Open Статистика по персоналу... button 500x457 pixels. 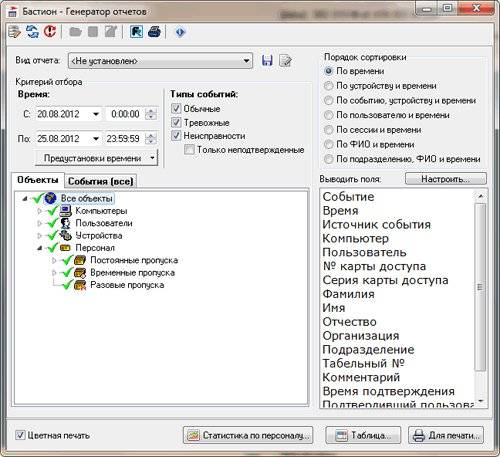[x=248, y=435]
